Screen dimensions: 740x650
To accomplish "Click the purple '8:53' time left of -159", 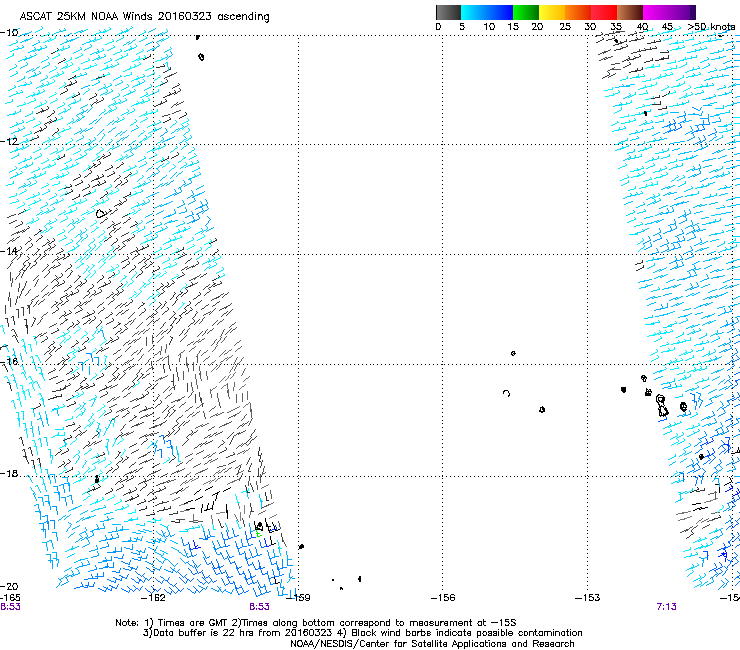I will 260,607.
